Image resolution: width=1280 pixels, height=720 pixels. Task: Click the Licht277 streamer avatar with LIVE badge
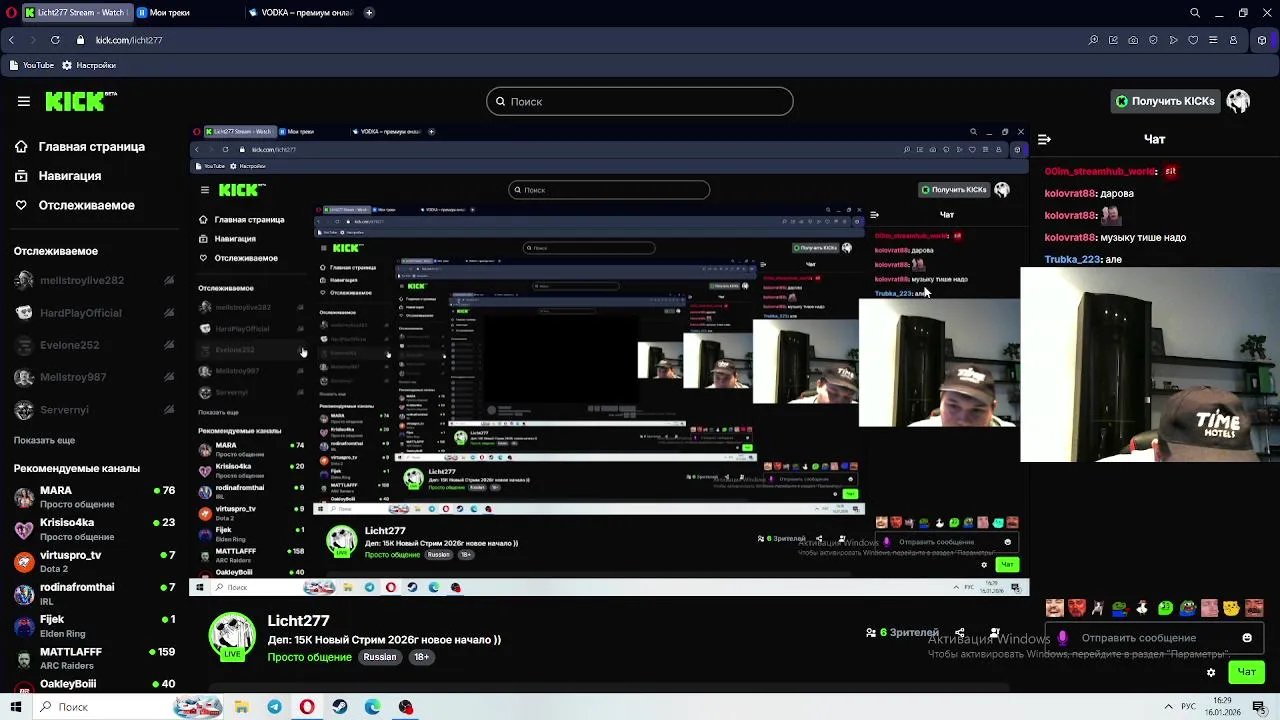(x=232, y=637)
